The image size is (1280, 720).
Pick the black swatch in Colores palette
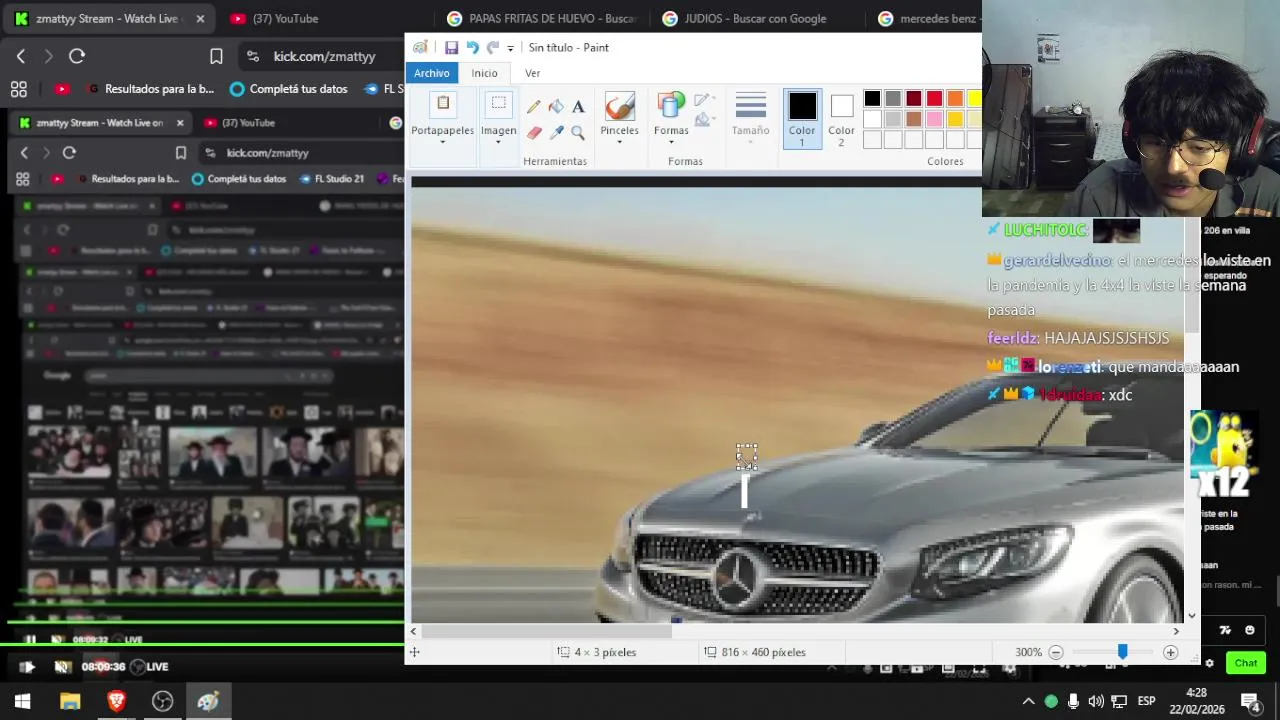[872, 98]
